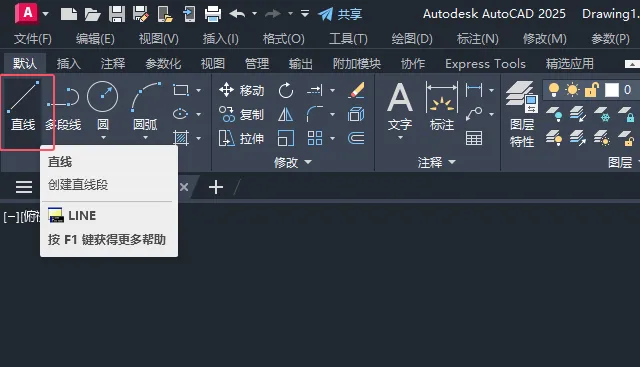Close the current drawing tab (×)
This screenshot has width=640, height=367.
tap(184, 187)
